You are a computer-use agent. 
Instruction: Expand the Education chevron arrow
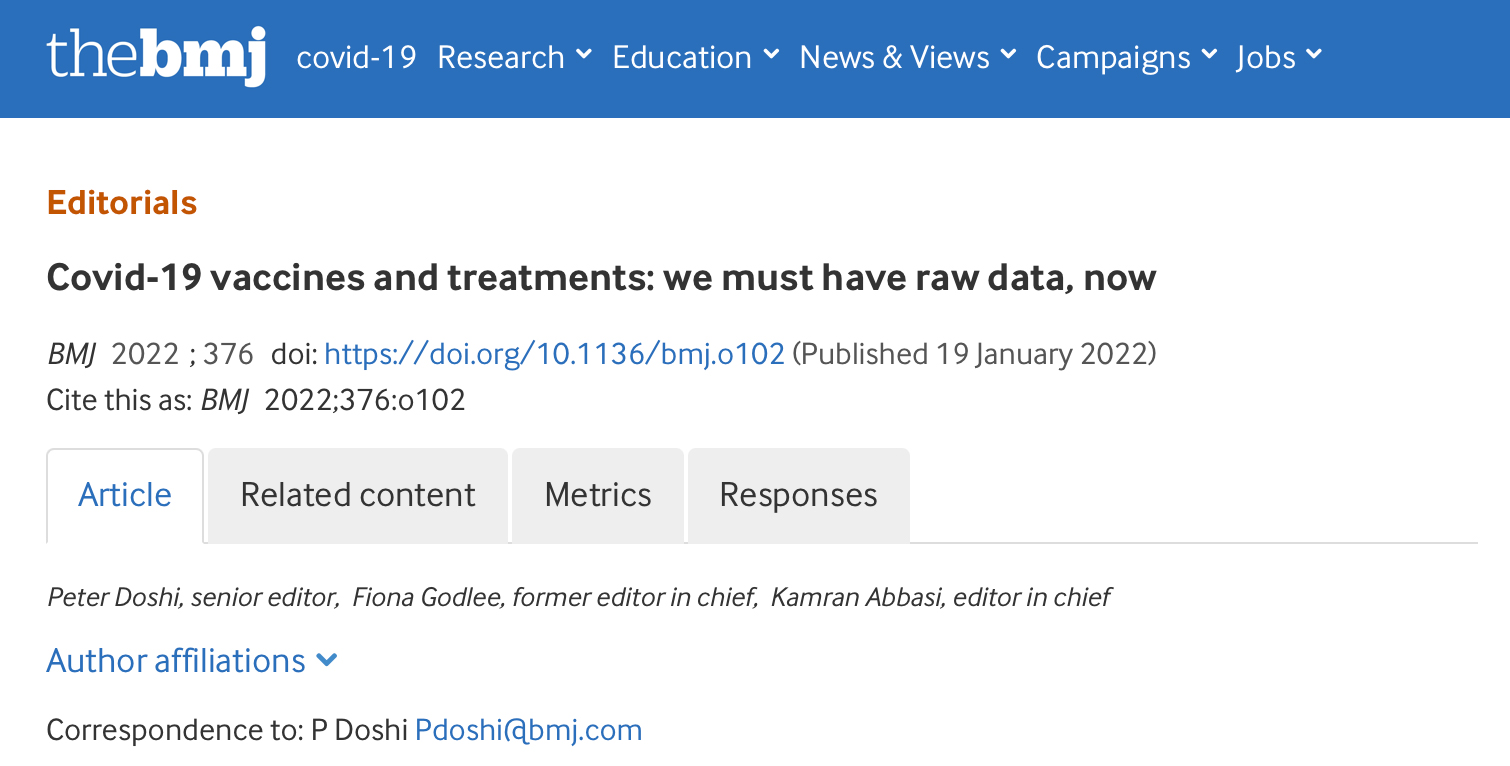tap(771, 54)
